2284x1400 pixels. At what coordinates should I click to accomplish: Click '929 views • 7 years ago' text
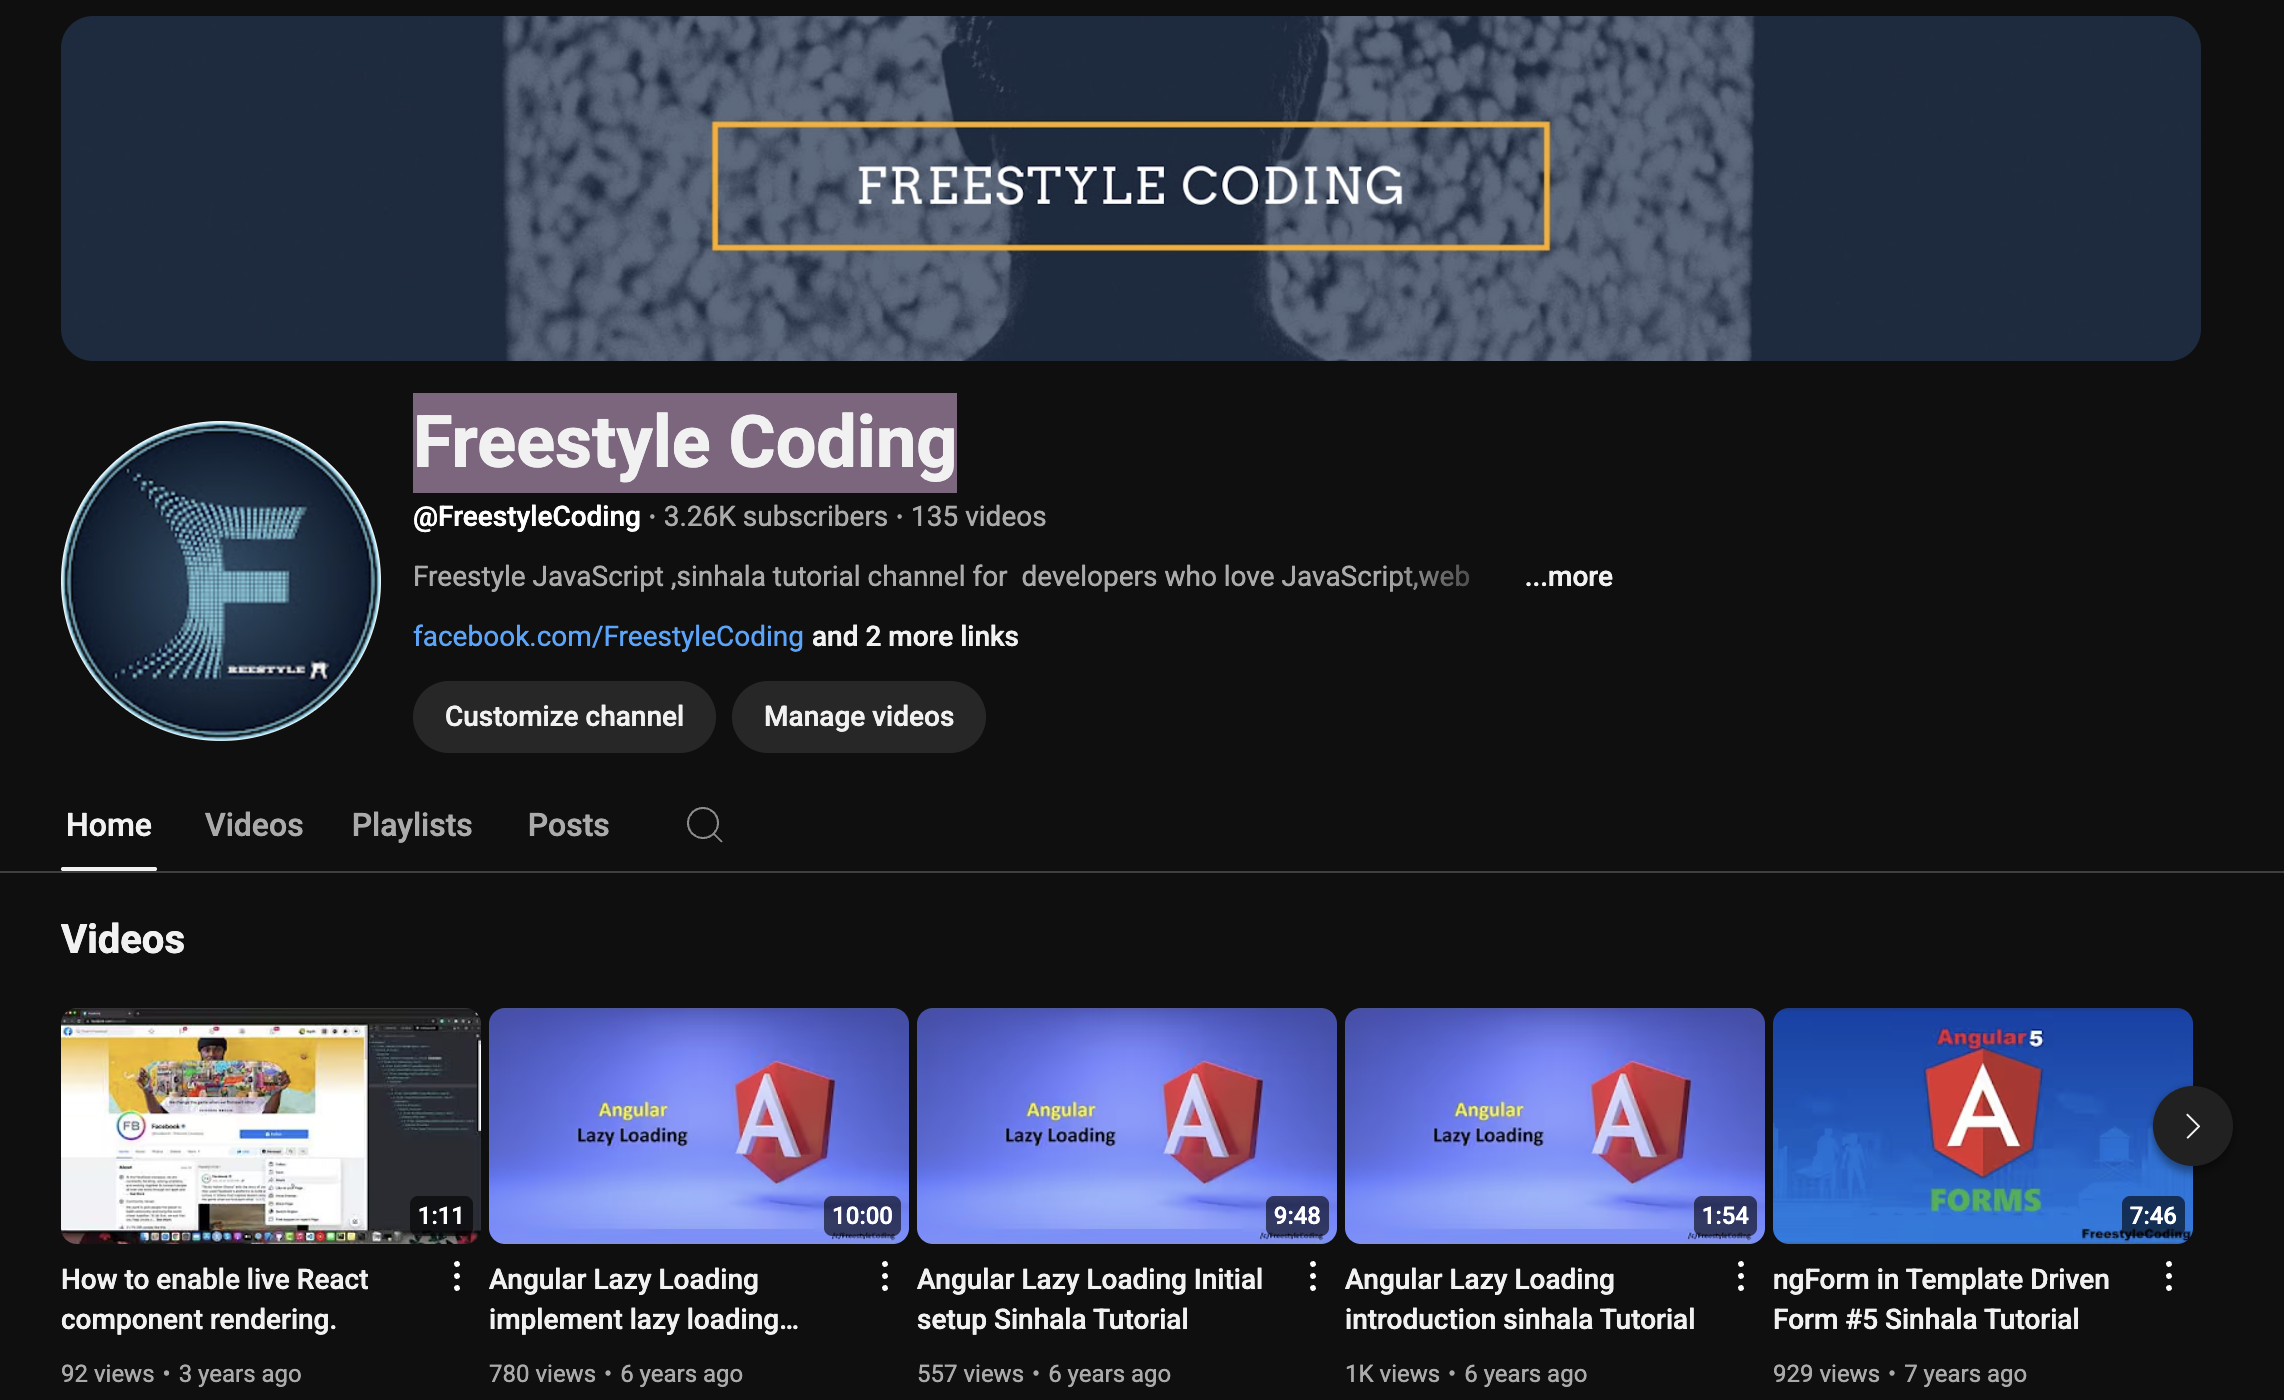tap(1900, 1374)
